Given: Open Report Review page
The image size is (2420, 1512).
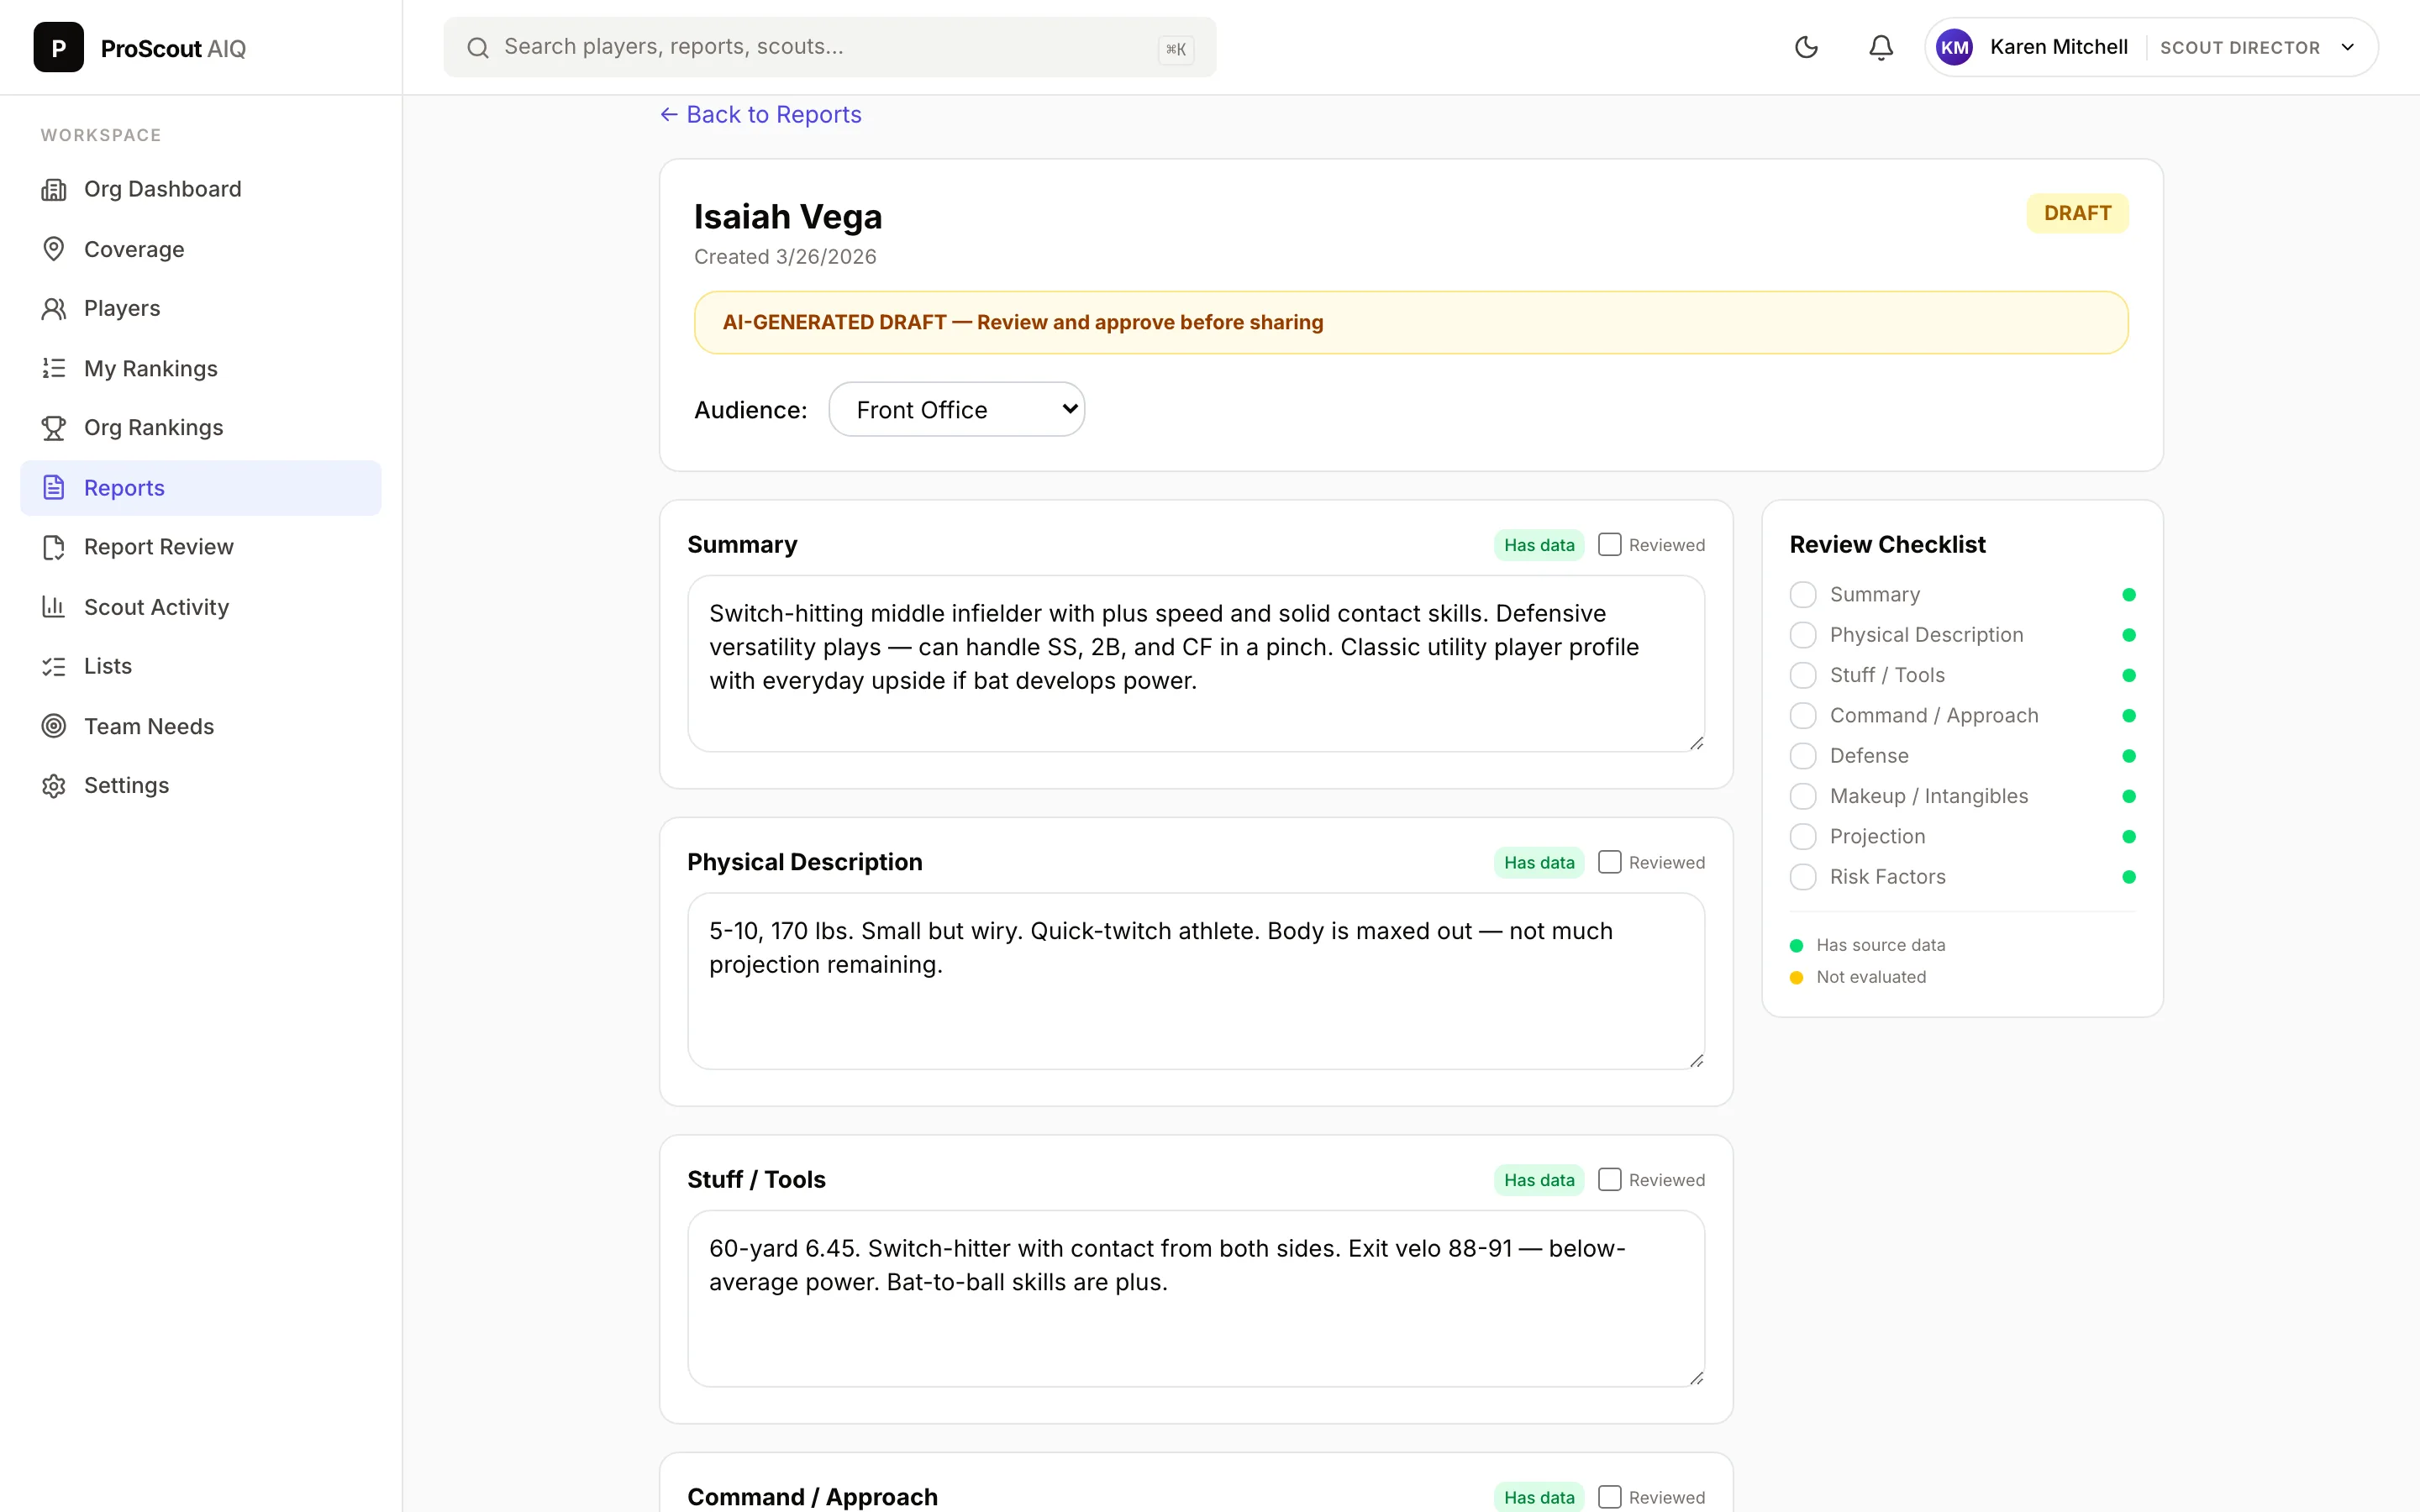Looking at the screenshot, I should click(x=200, y=547).
